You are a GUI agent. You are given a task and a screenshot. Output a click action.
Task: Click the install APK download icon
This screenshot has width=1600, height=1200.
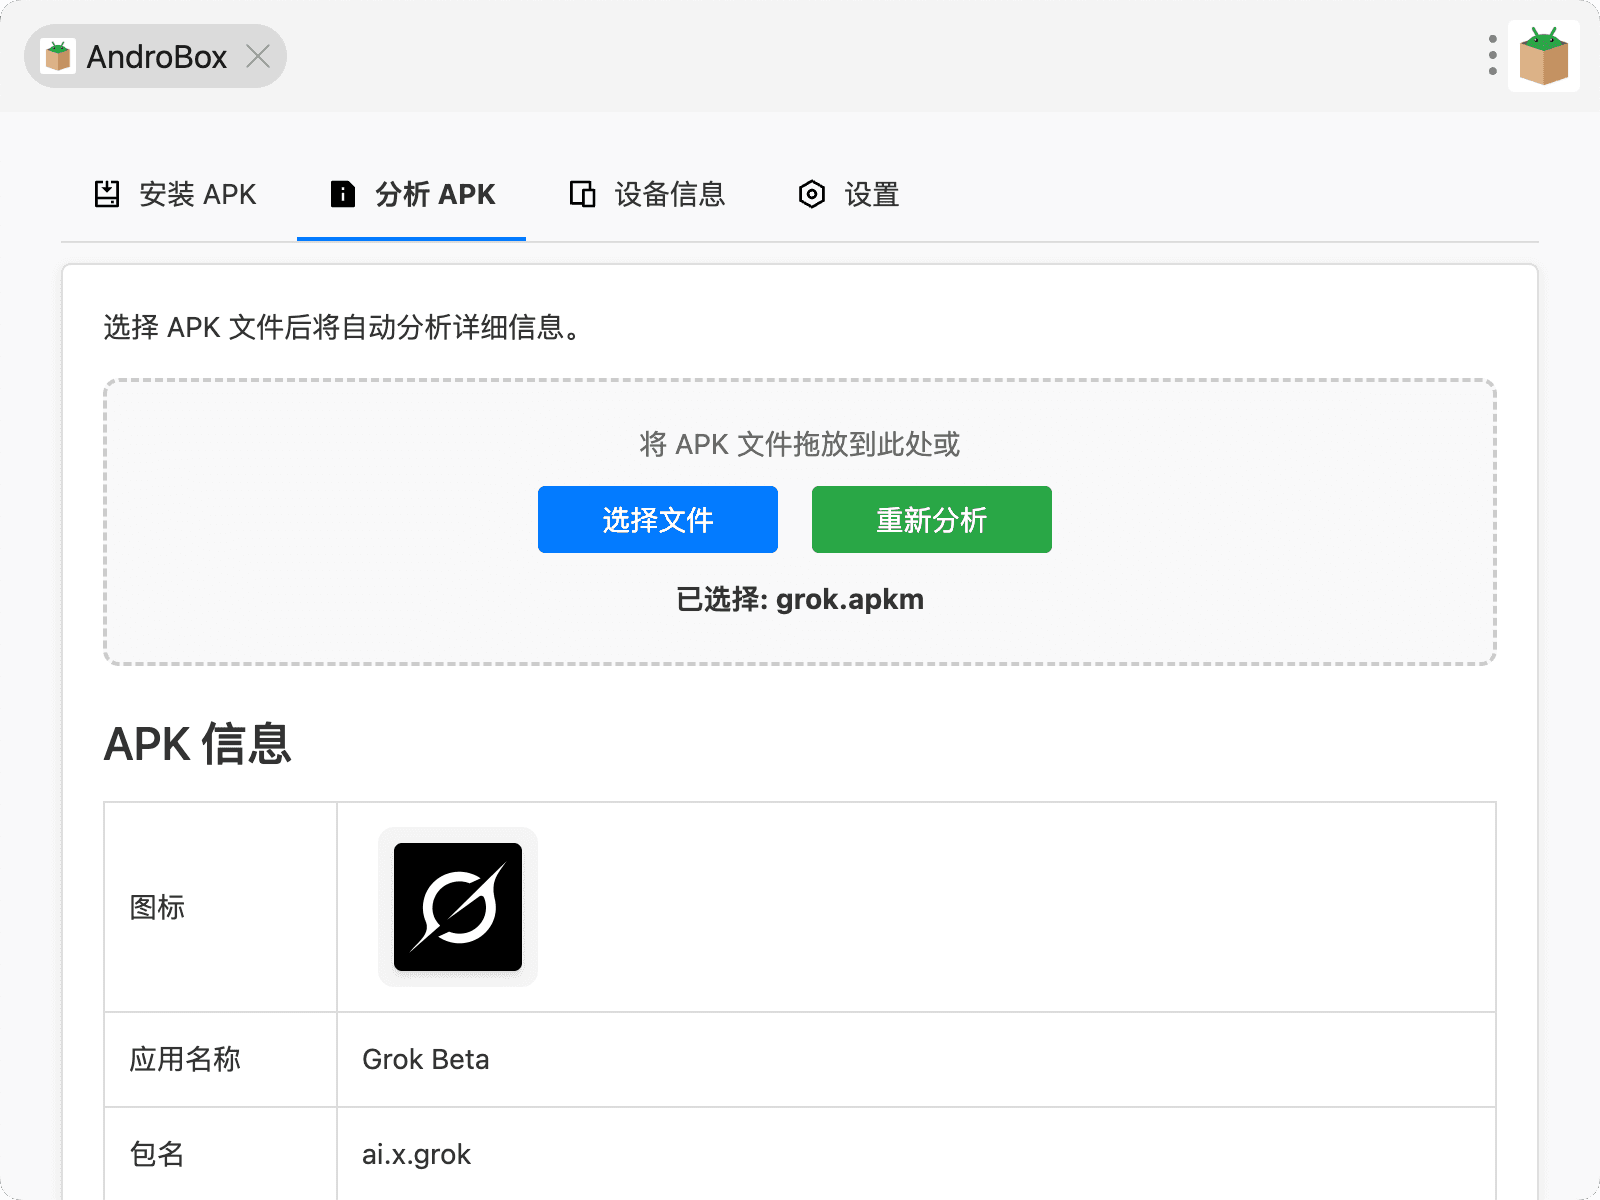coord(107,194)
